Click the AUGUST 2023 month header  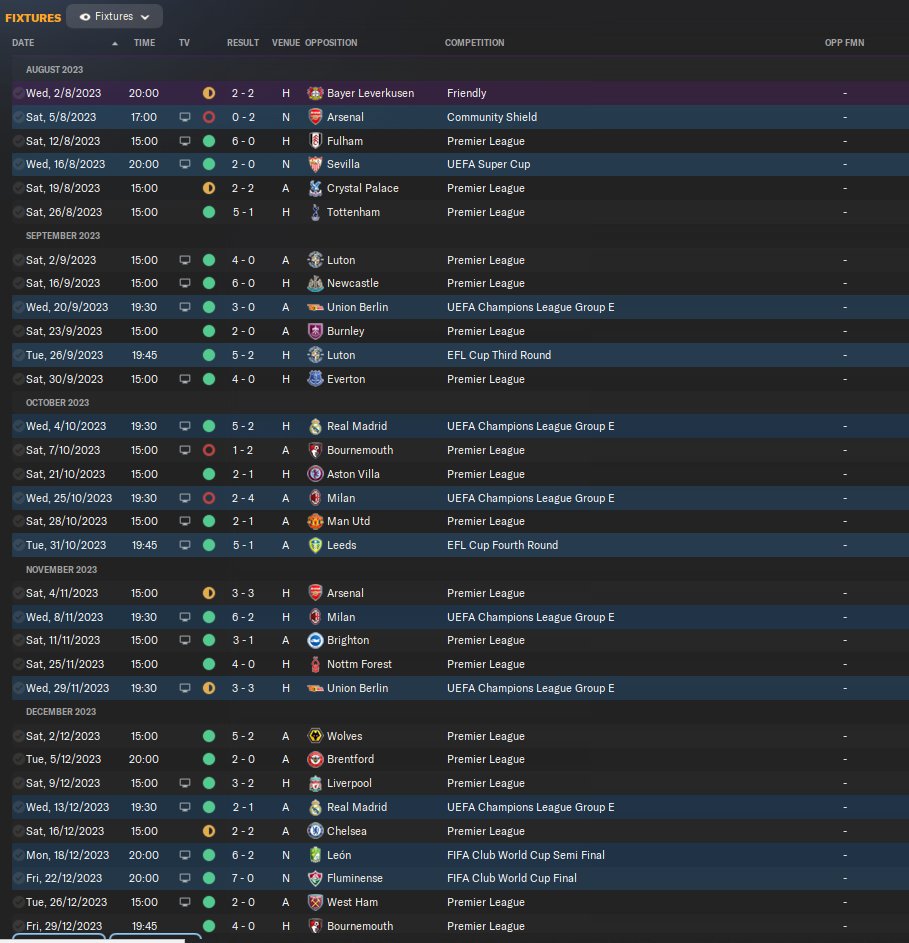click(x=54, y=70)
